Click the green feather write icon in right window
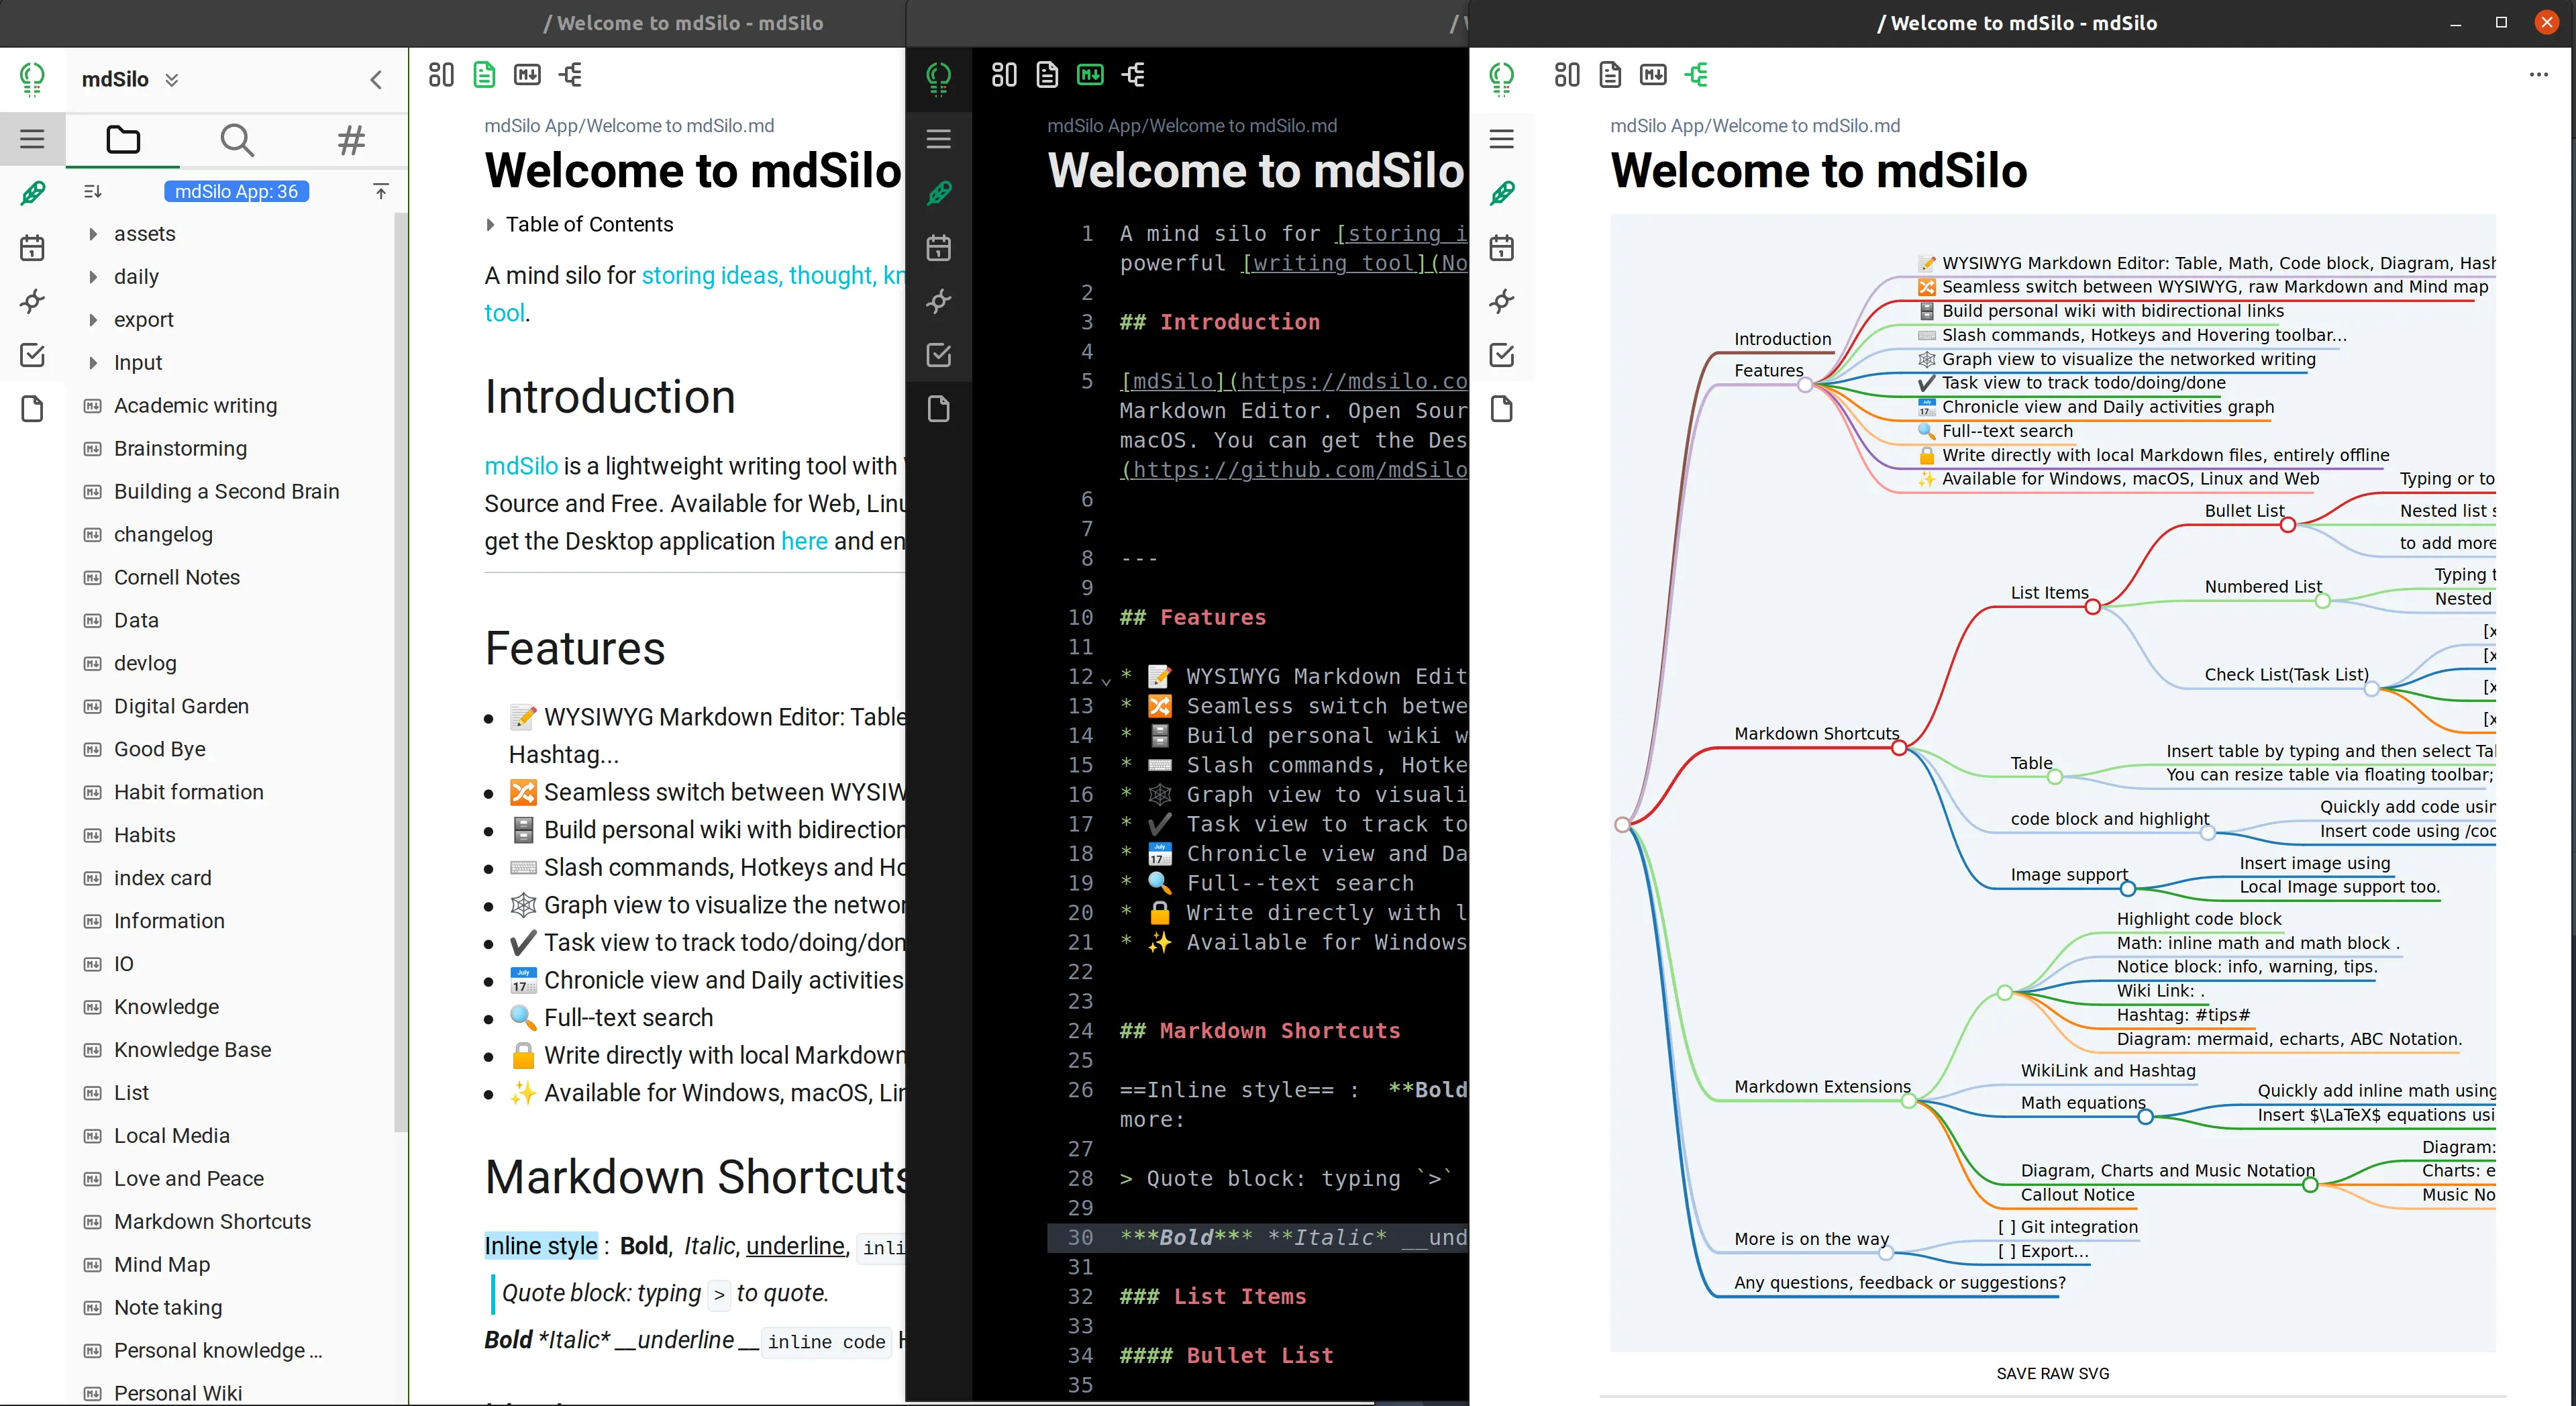Screen dimensions: 2576x1406 pyautogui.click(x=1502, y=193)
